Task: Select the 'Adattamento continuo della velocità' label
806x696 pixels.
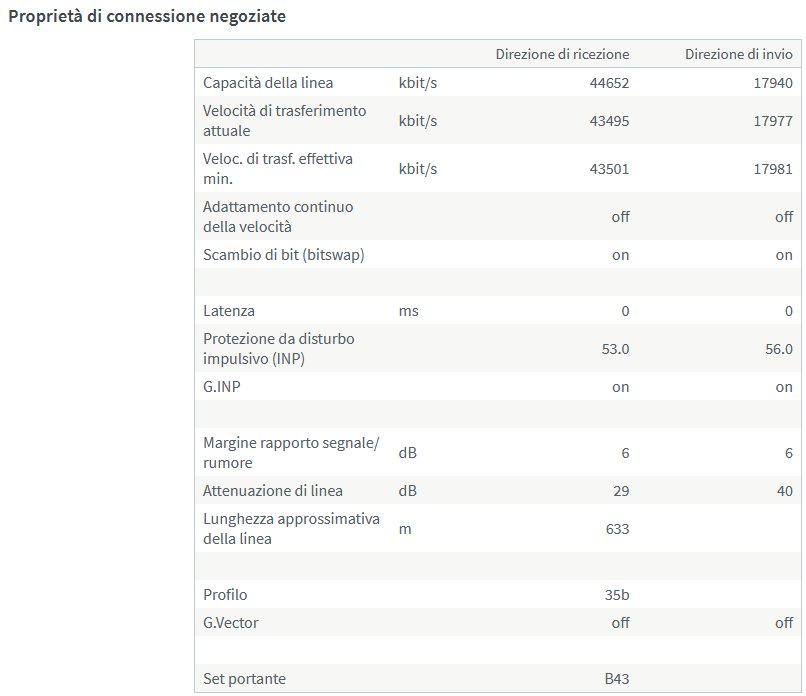Action: 278,216
